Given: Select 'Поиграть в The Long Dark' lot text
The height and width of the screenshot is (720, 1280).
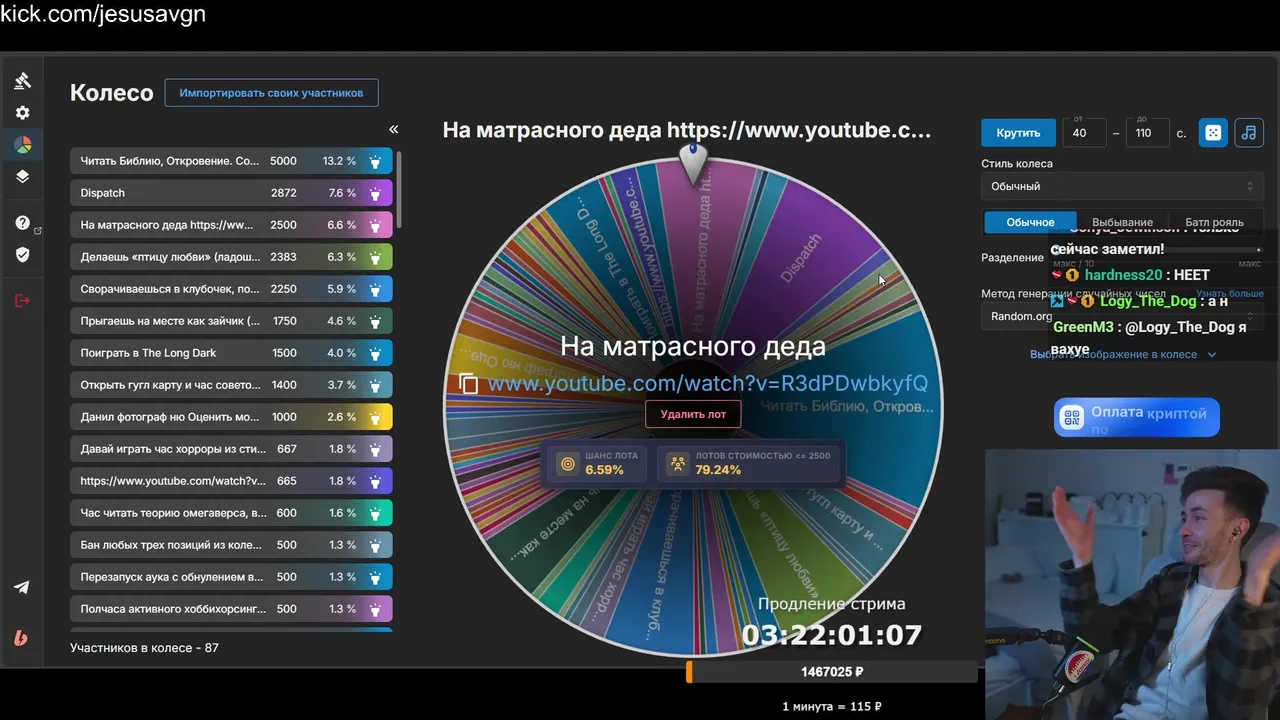Looking at the screenshot, I should [148, 353].
